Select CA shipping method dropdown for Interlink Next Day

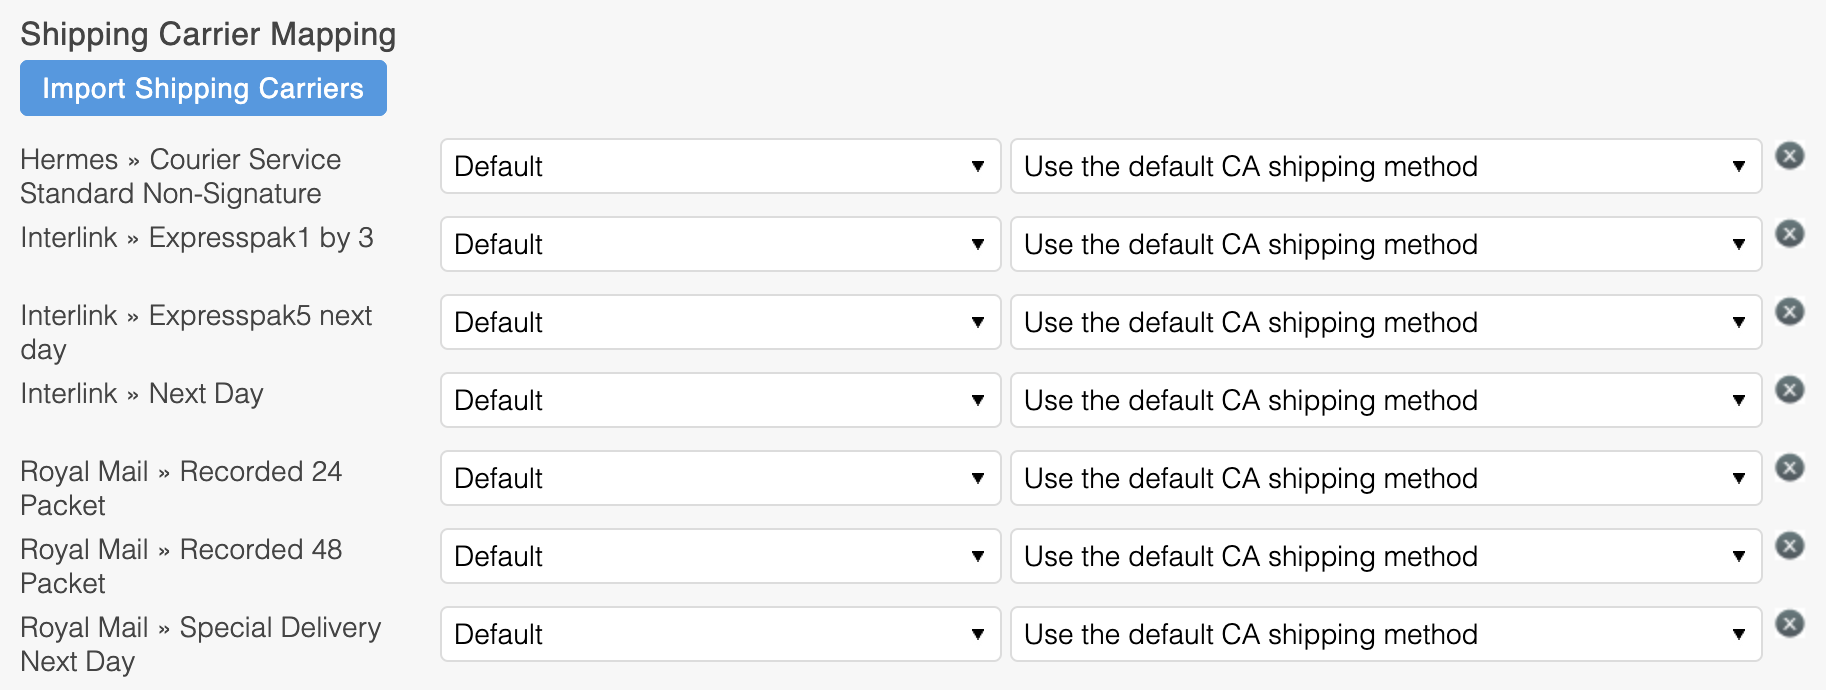click(1386, 400)
